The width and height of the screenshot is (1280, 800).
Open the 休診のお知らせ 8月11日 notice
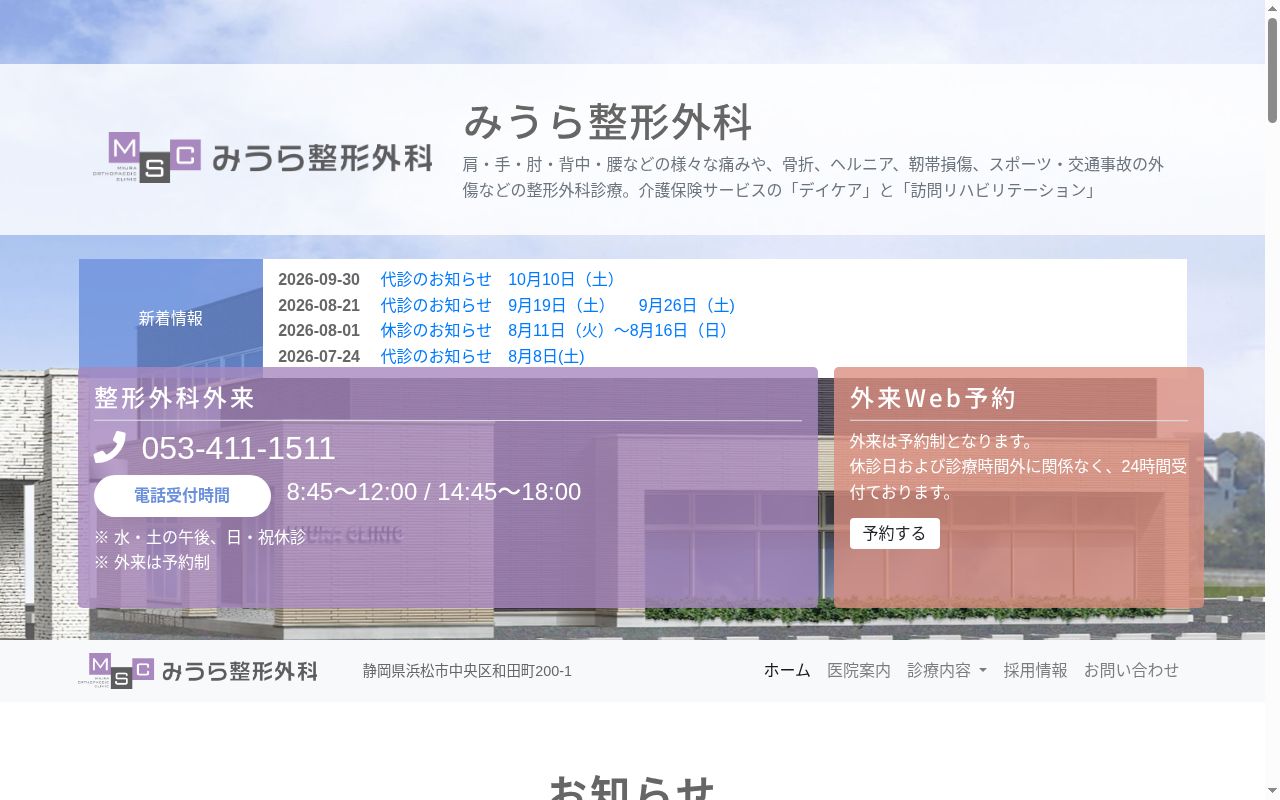557,330
